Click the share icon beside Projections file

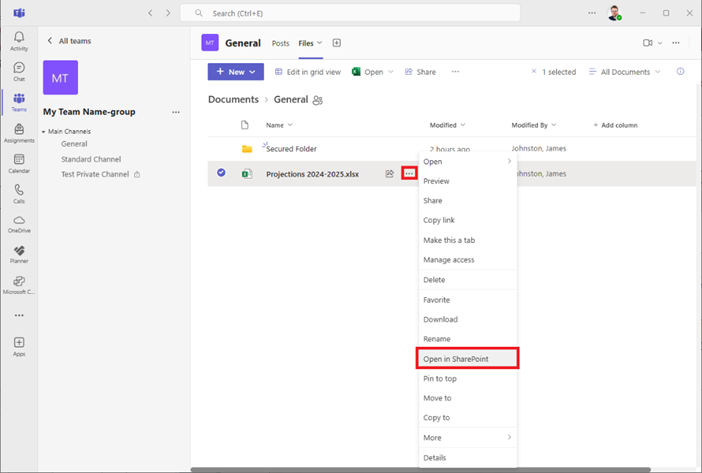click(x=389, y=173)
